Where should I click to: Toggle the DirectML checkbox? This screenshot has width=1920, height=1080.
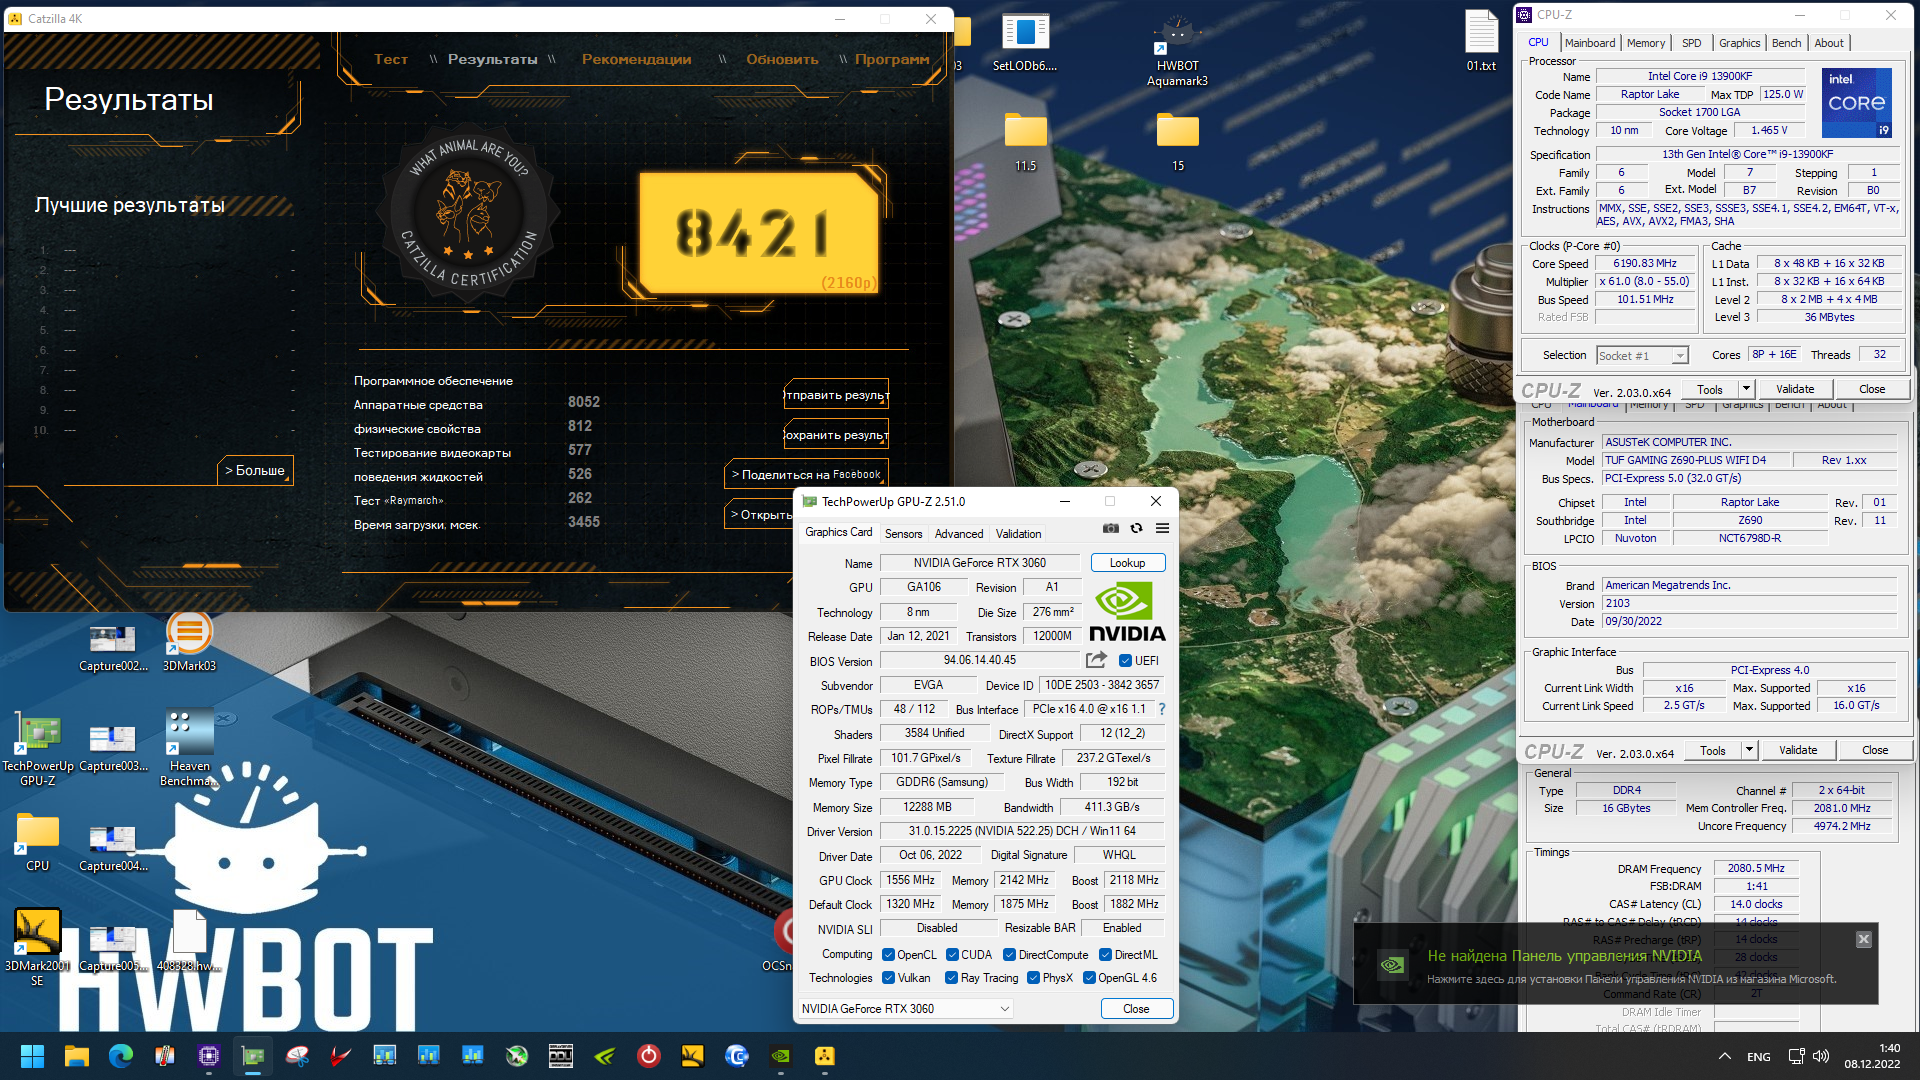point(1105,955)
